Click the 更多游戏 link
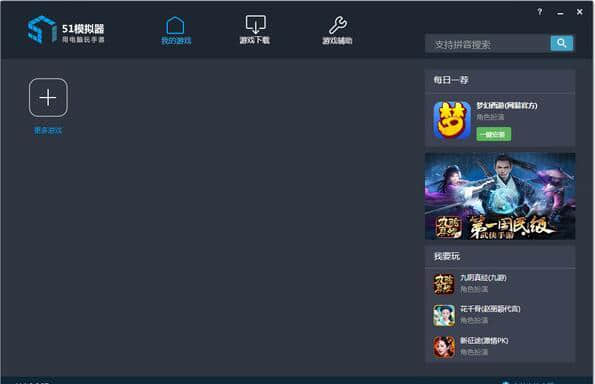Screen dimensions: 595x384 (48, 131)
